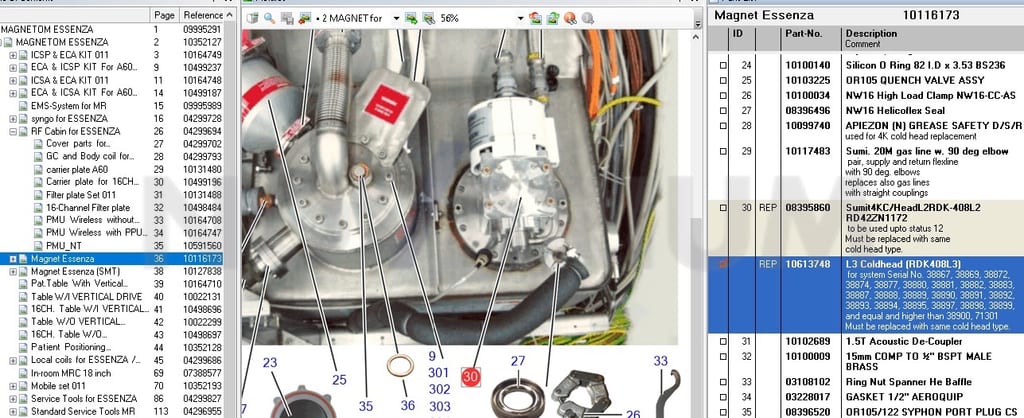Click callout number 33 in the picture
This screenshot has width=1024, height=418.
point(661,361)
